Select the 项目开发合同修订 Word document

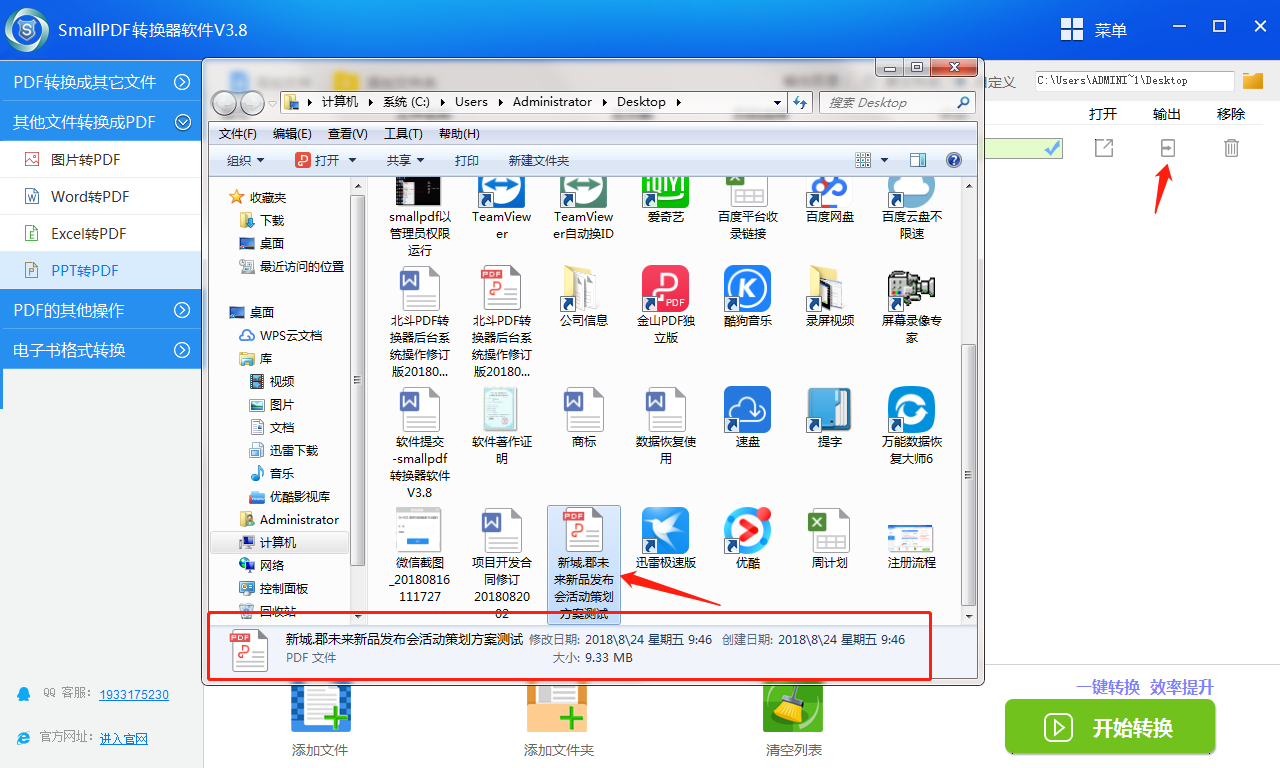point(502,563)
